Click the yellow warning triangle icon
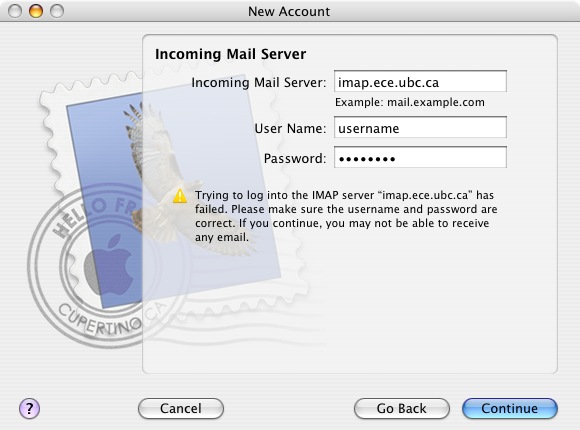Screen dimensions: 580x430 coord(180,196)
